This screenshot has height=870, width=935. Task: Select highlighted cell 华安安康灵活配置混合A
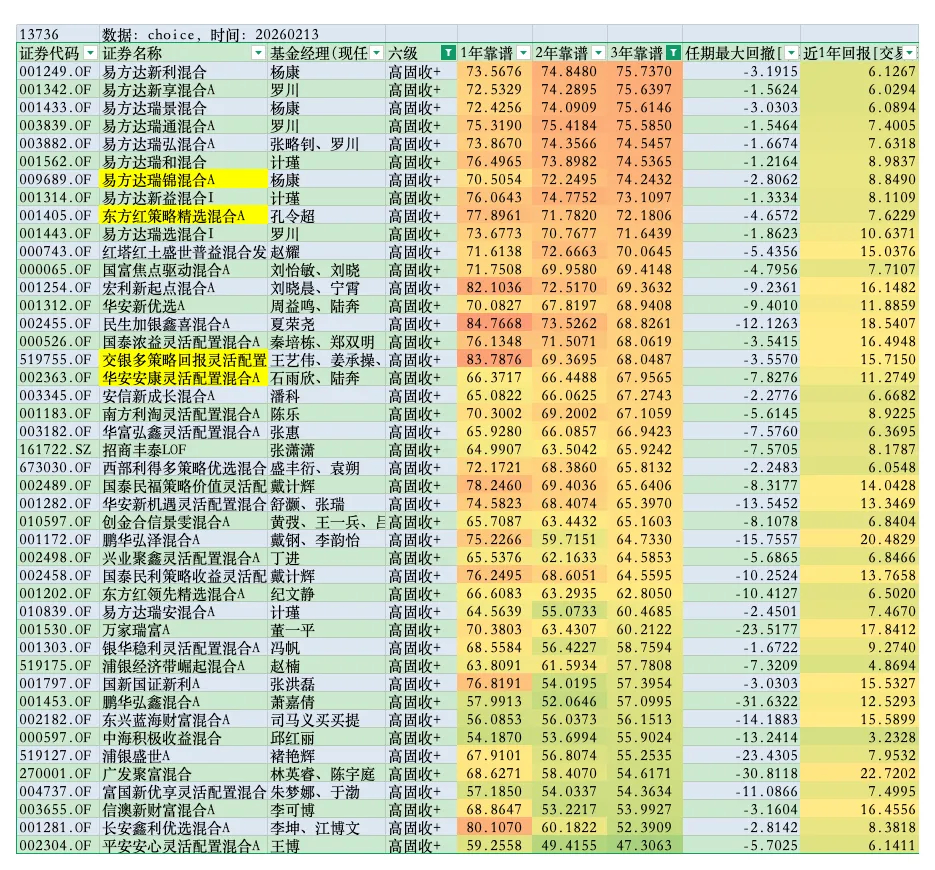click(x=183, y=378)
